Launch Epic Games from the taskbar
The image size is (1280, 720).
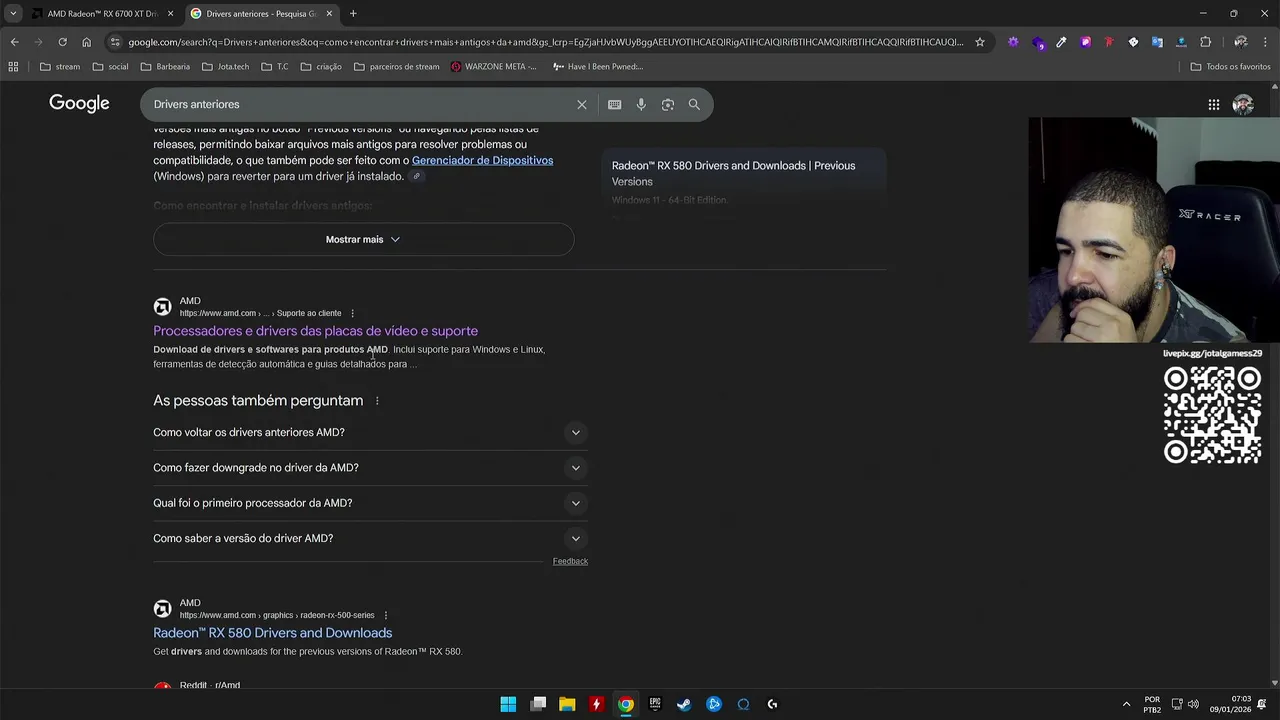tap(655, 704)
